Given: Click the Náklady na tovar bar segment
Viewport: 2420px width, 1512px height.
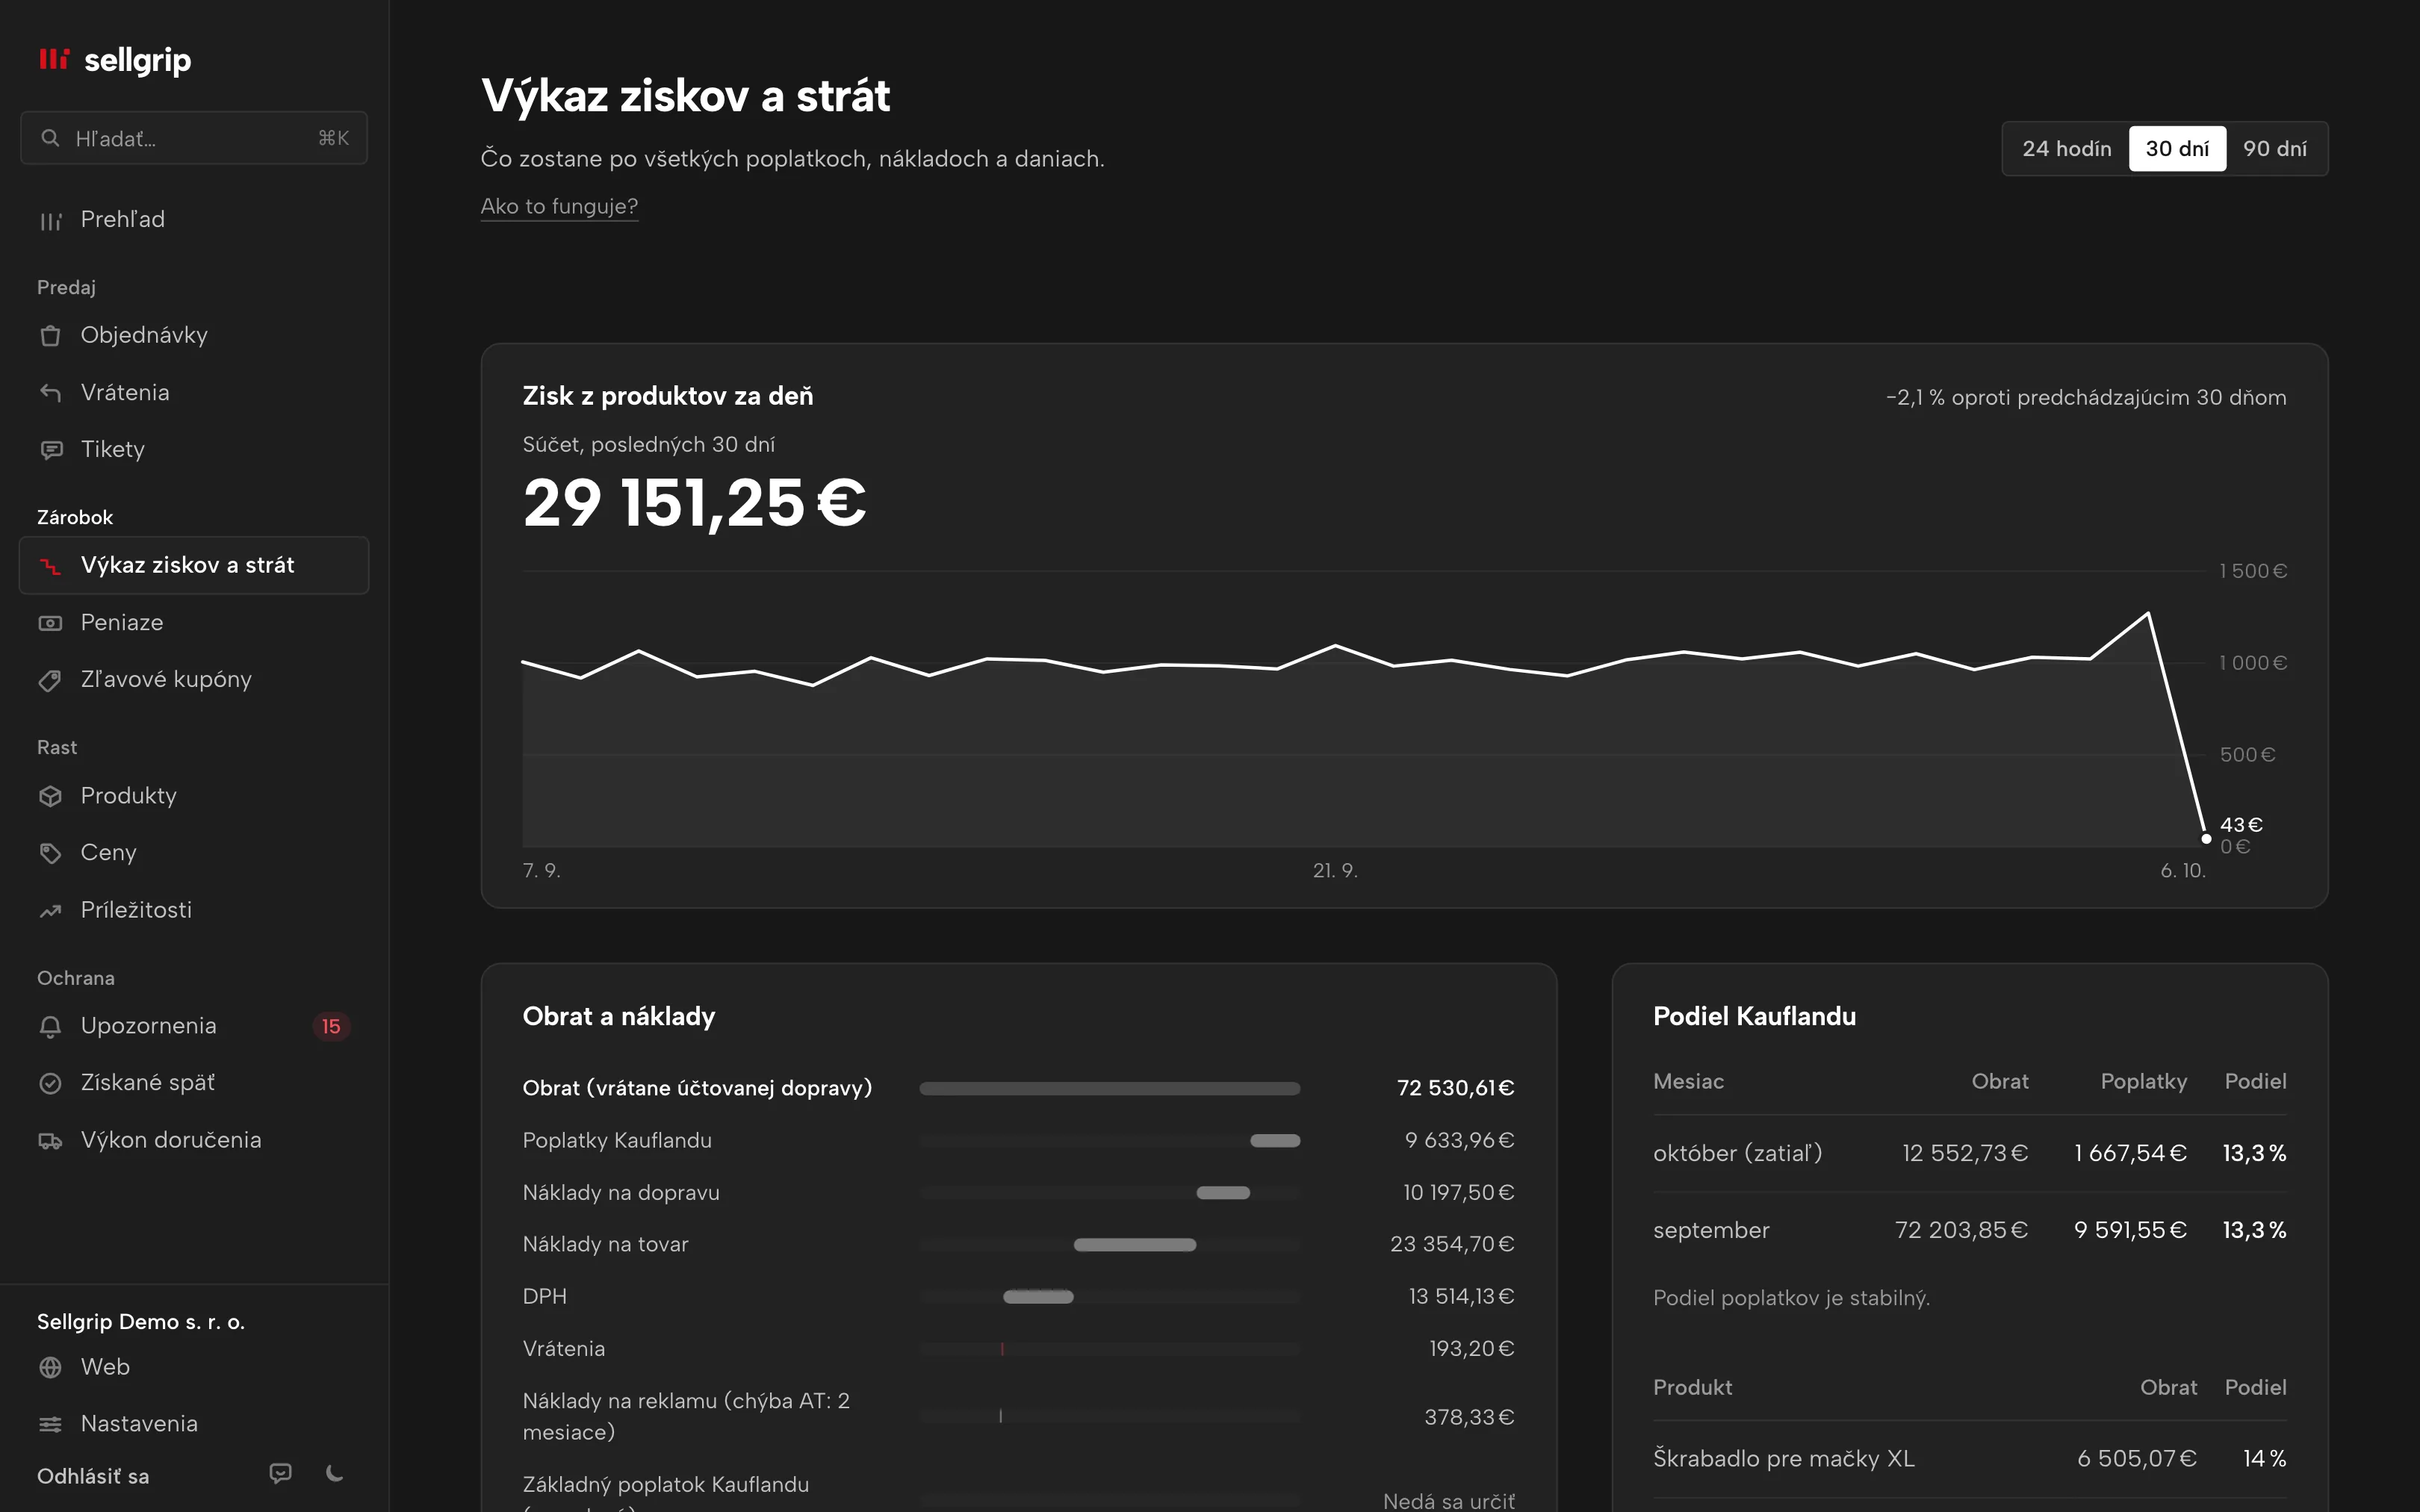Looking at the screenshot, I should click(x=1135, y=1245).
